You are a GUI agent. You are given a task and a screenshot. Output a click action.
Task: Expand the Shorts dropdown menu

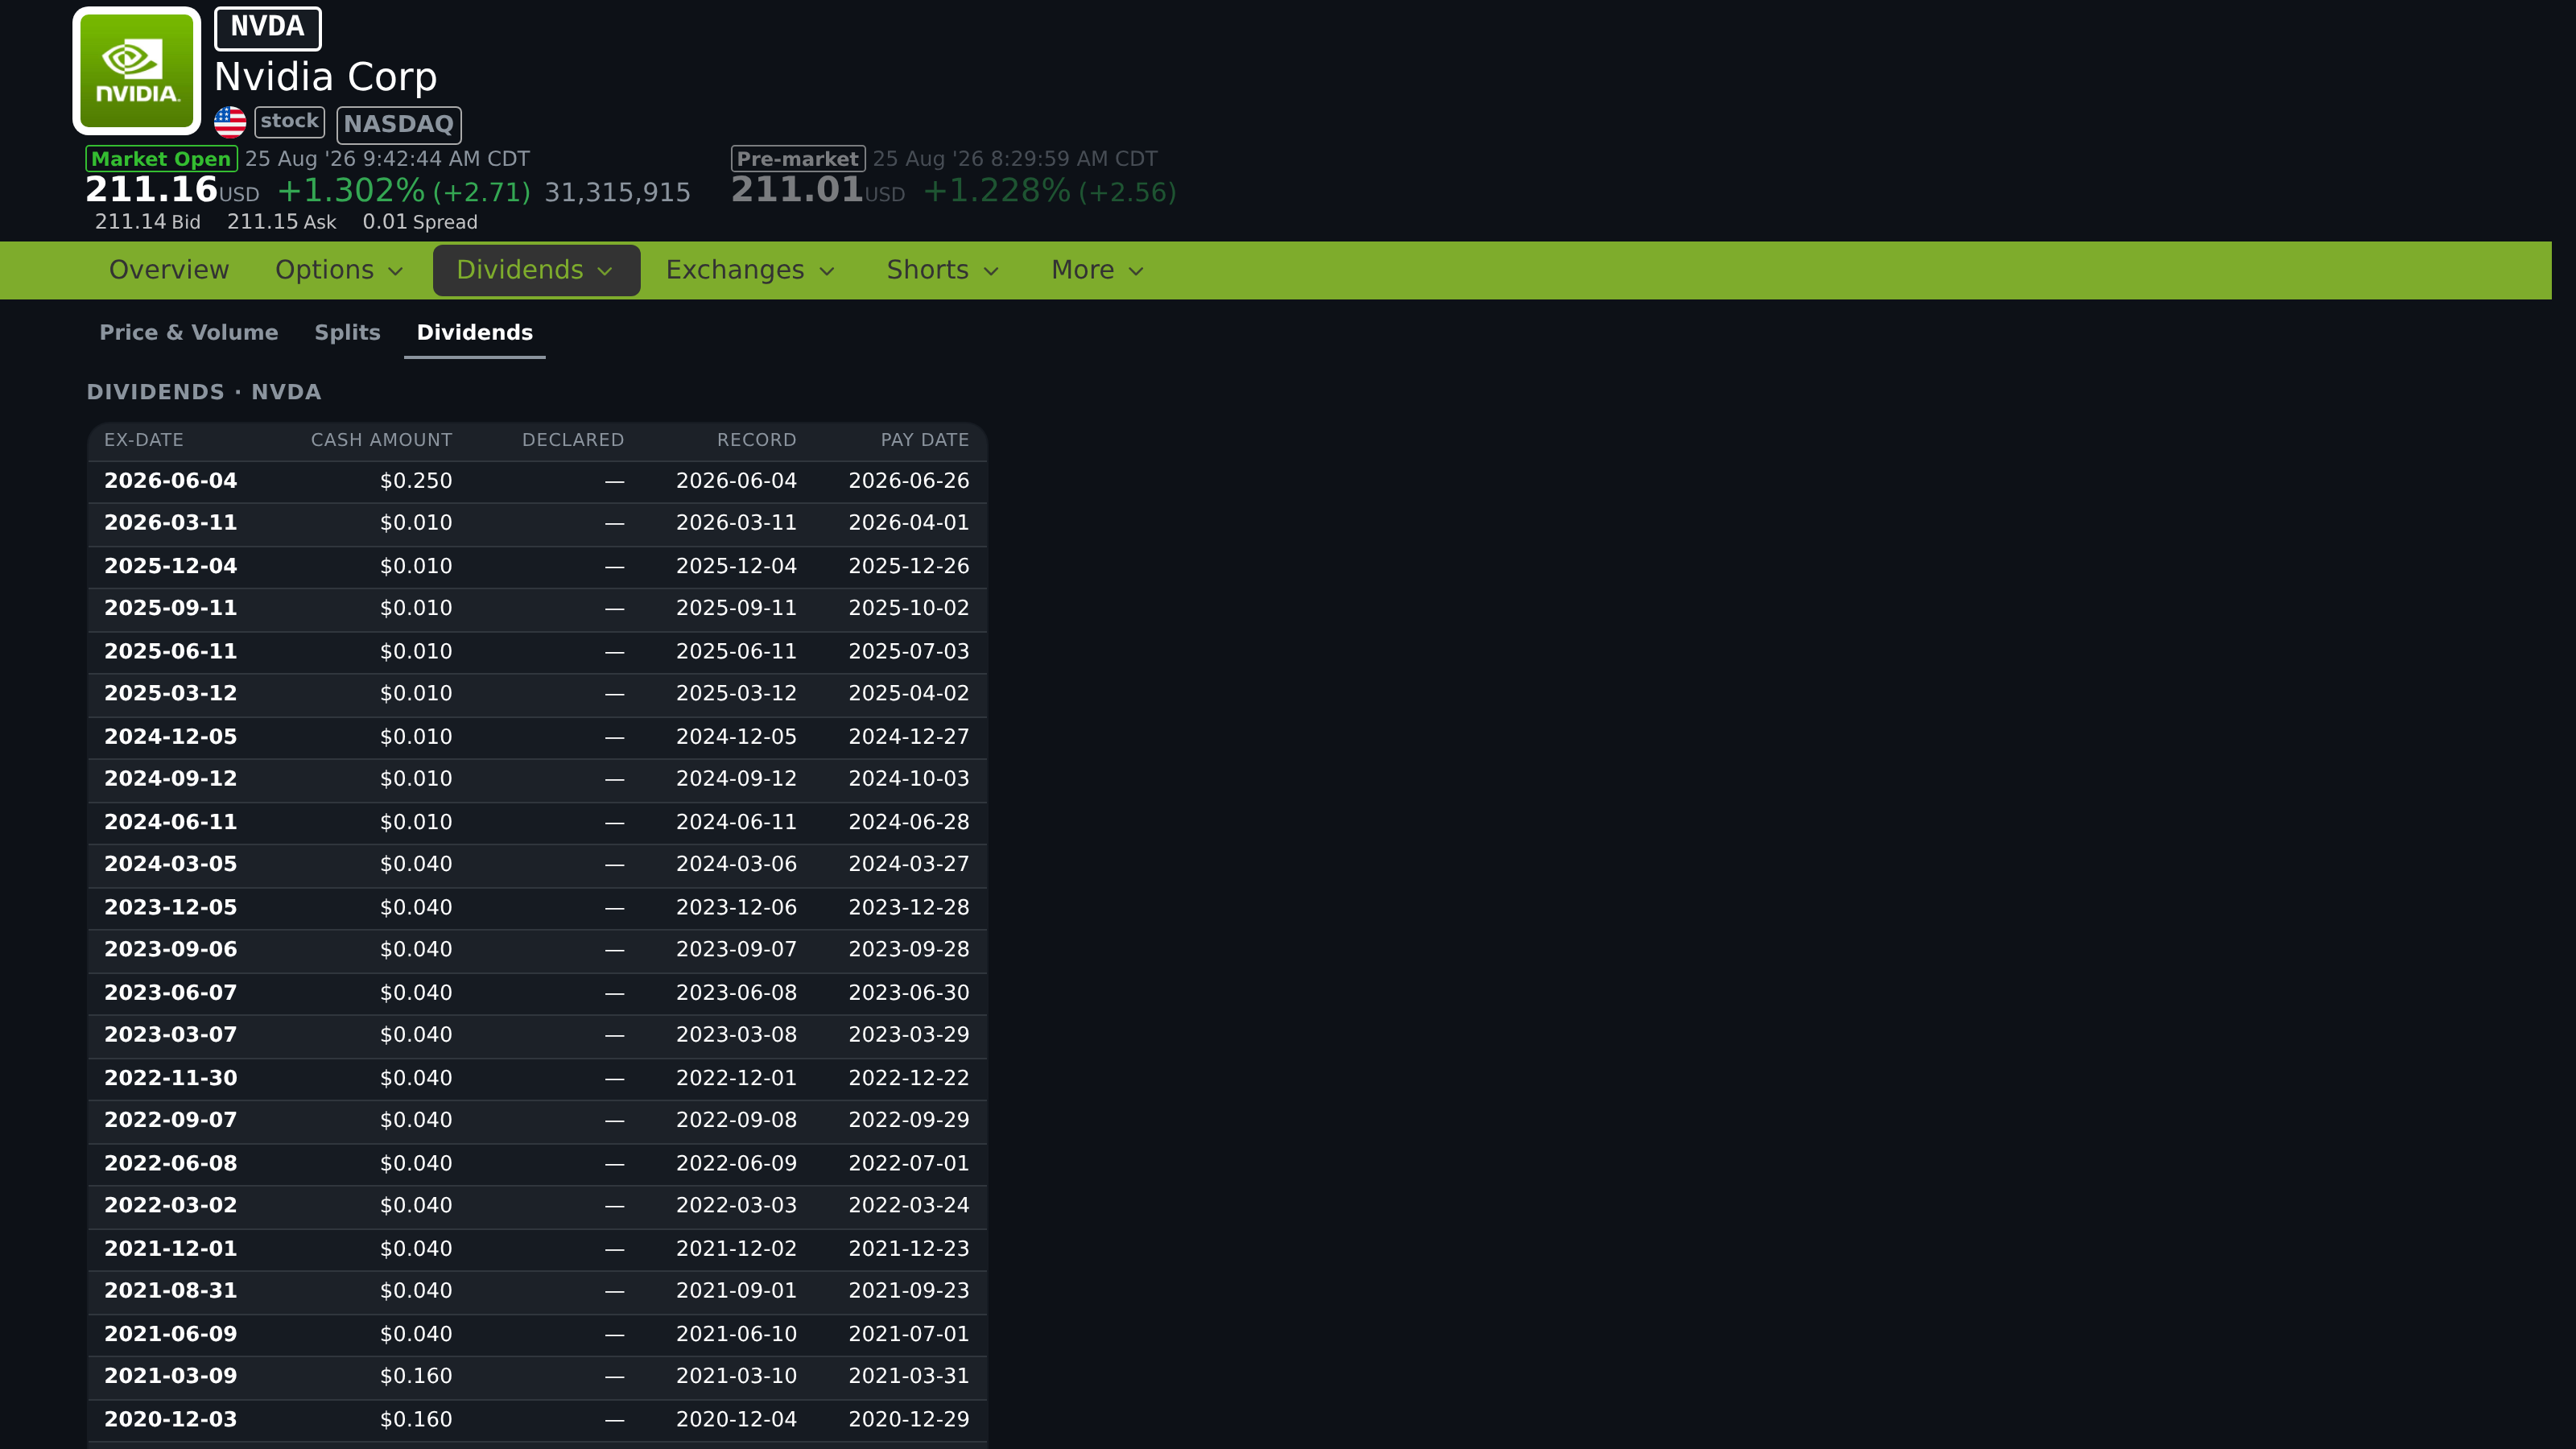944,270
